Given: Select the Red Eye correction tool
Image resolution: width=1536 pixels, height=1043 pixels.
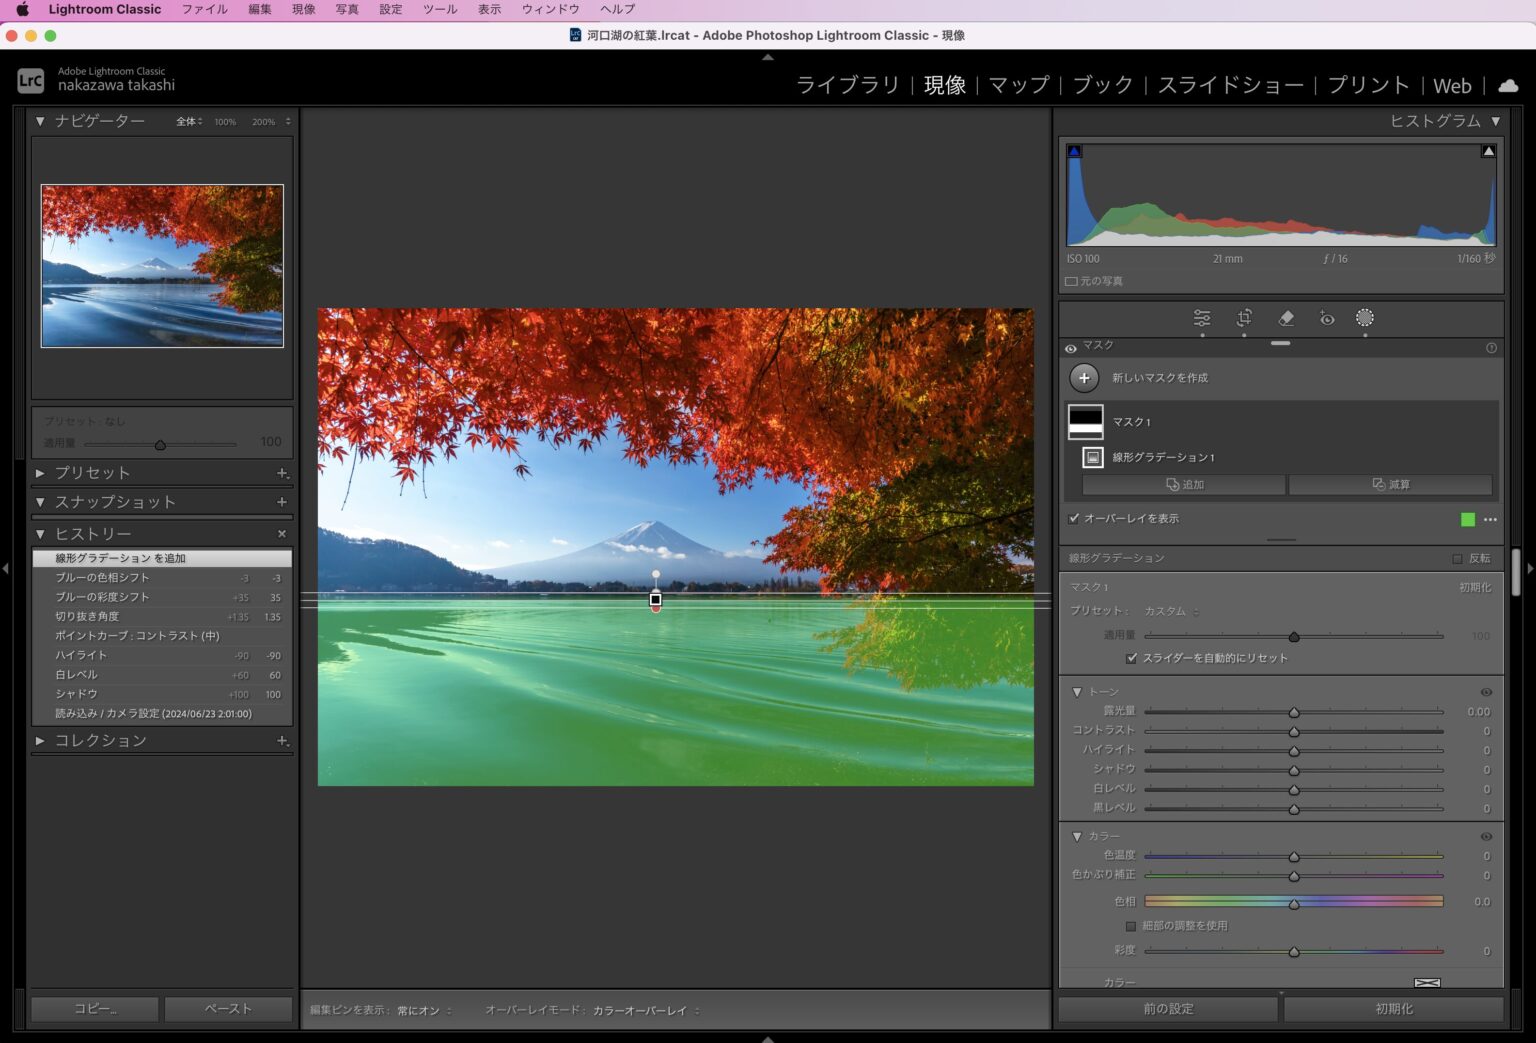Looking at the screenshot, I should pyautogui.click(x=1326, y=318).
